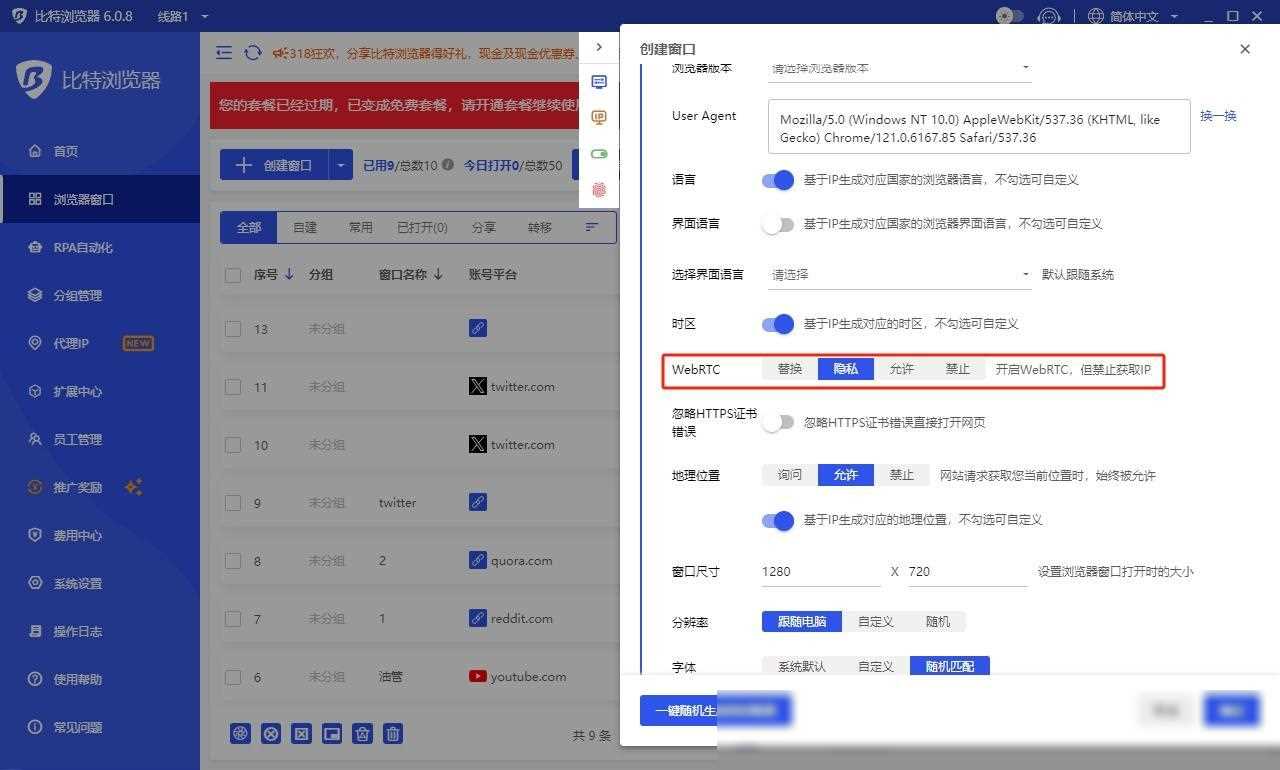
Task: Click the window width field 1280
Action: 821,572
